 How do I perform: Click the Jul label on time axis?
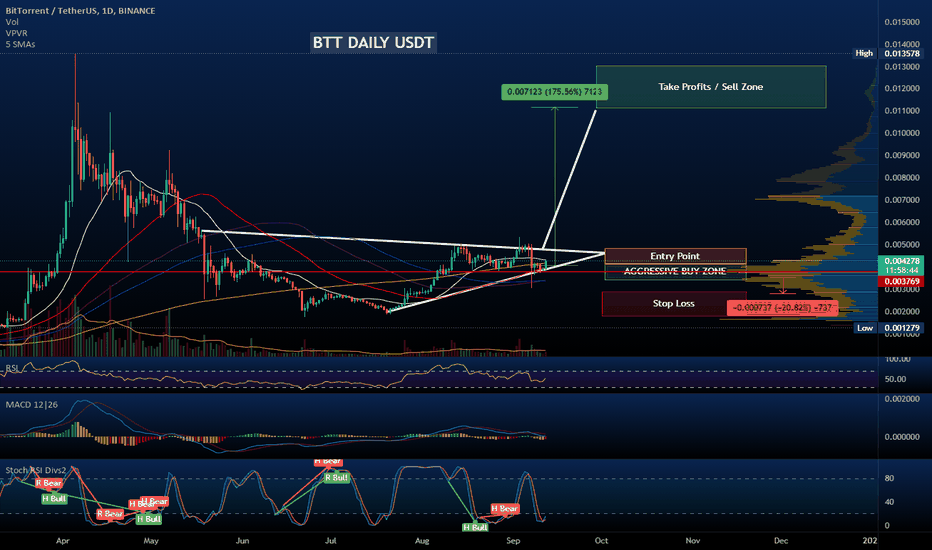point(330,540)
